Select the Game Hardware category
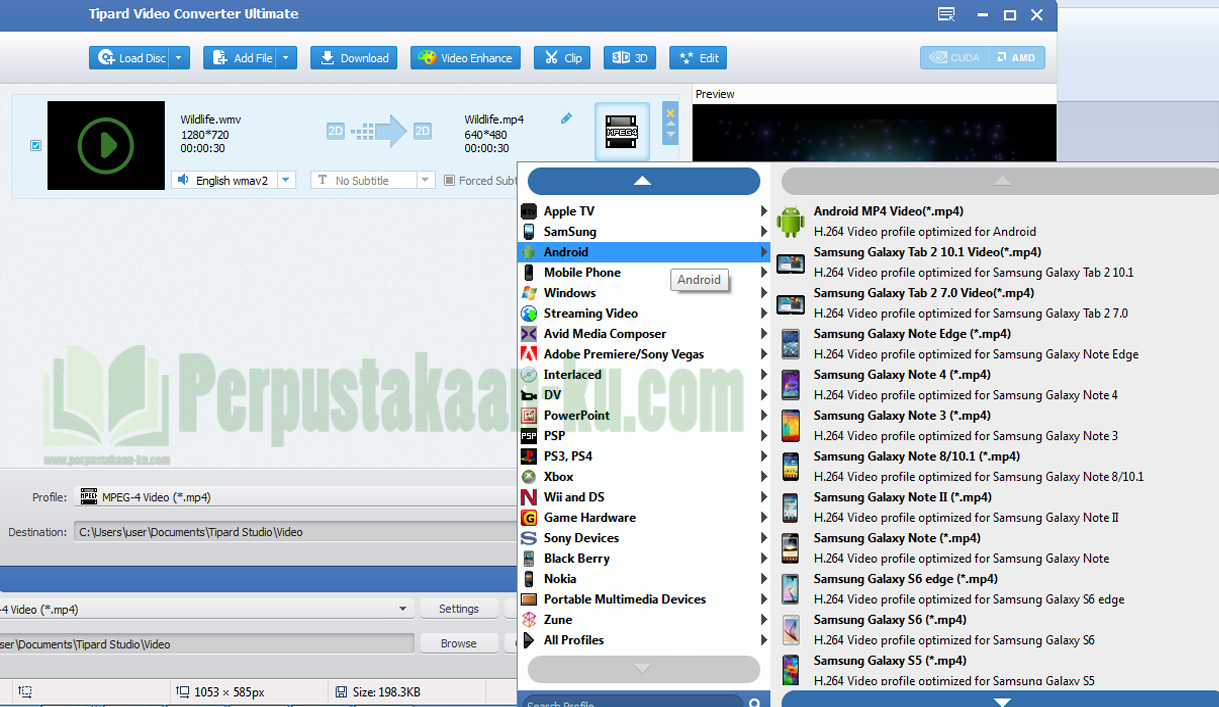1219x707 pixels. coord(644,517)
